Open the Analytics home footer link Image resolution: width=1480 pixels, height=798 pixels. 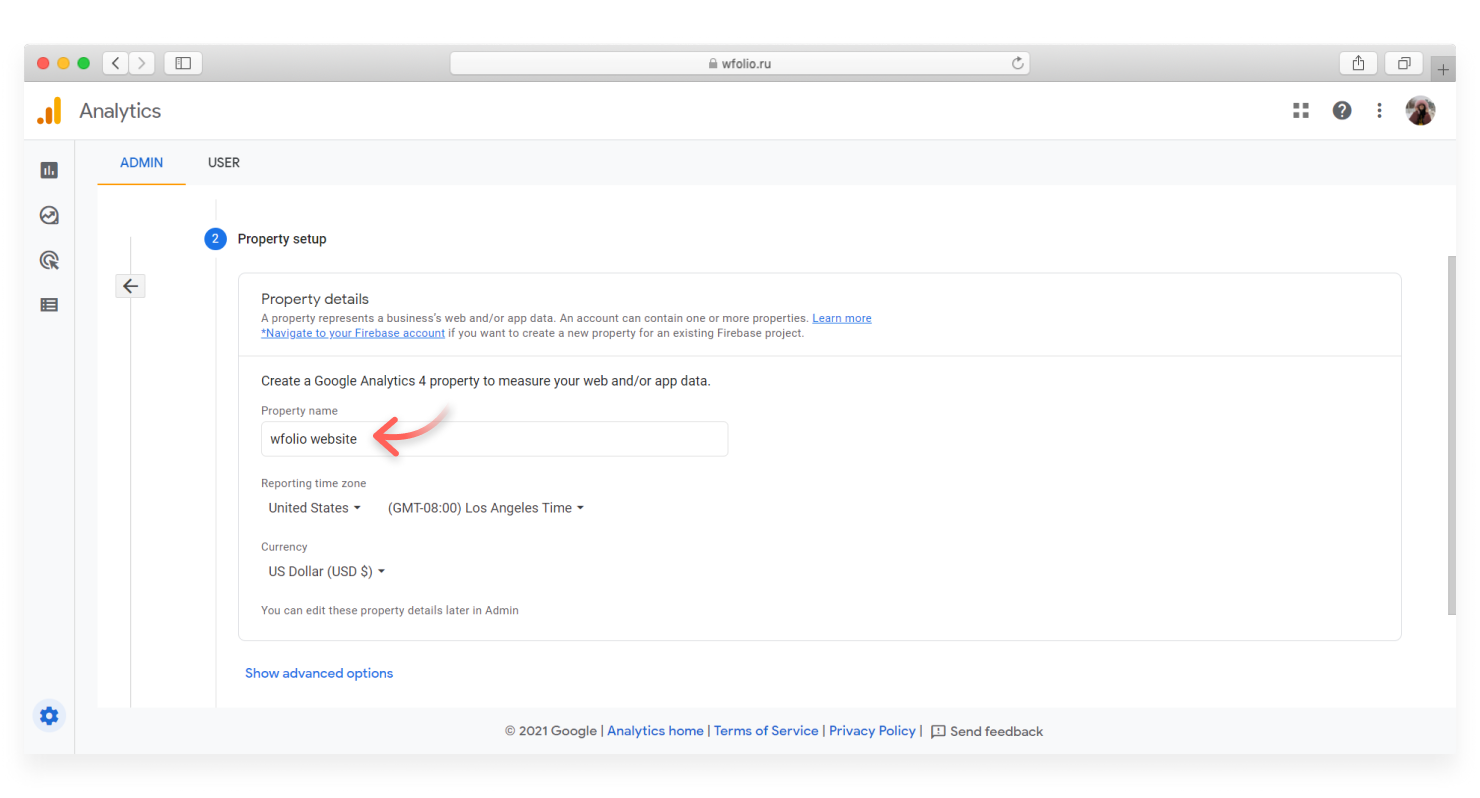(655, 731)
